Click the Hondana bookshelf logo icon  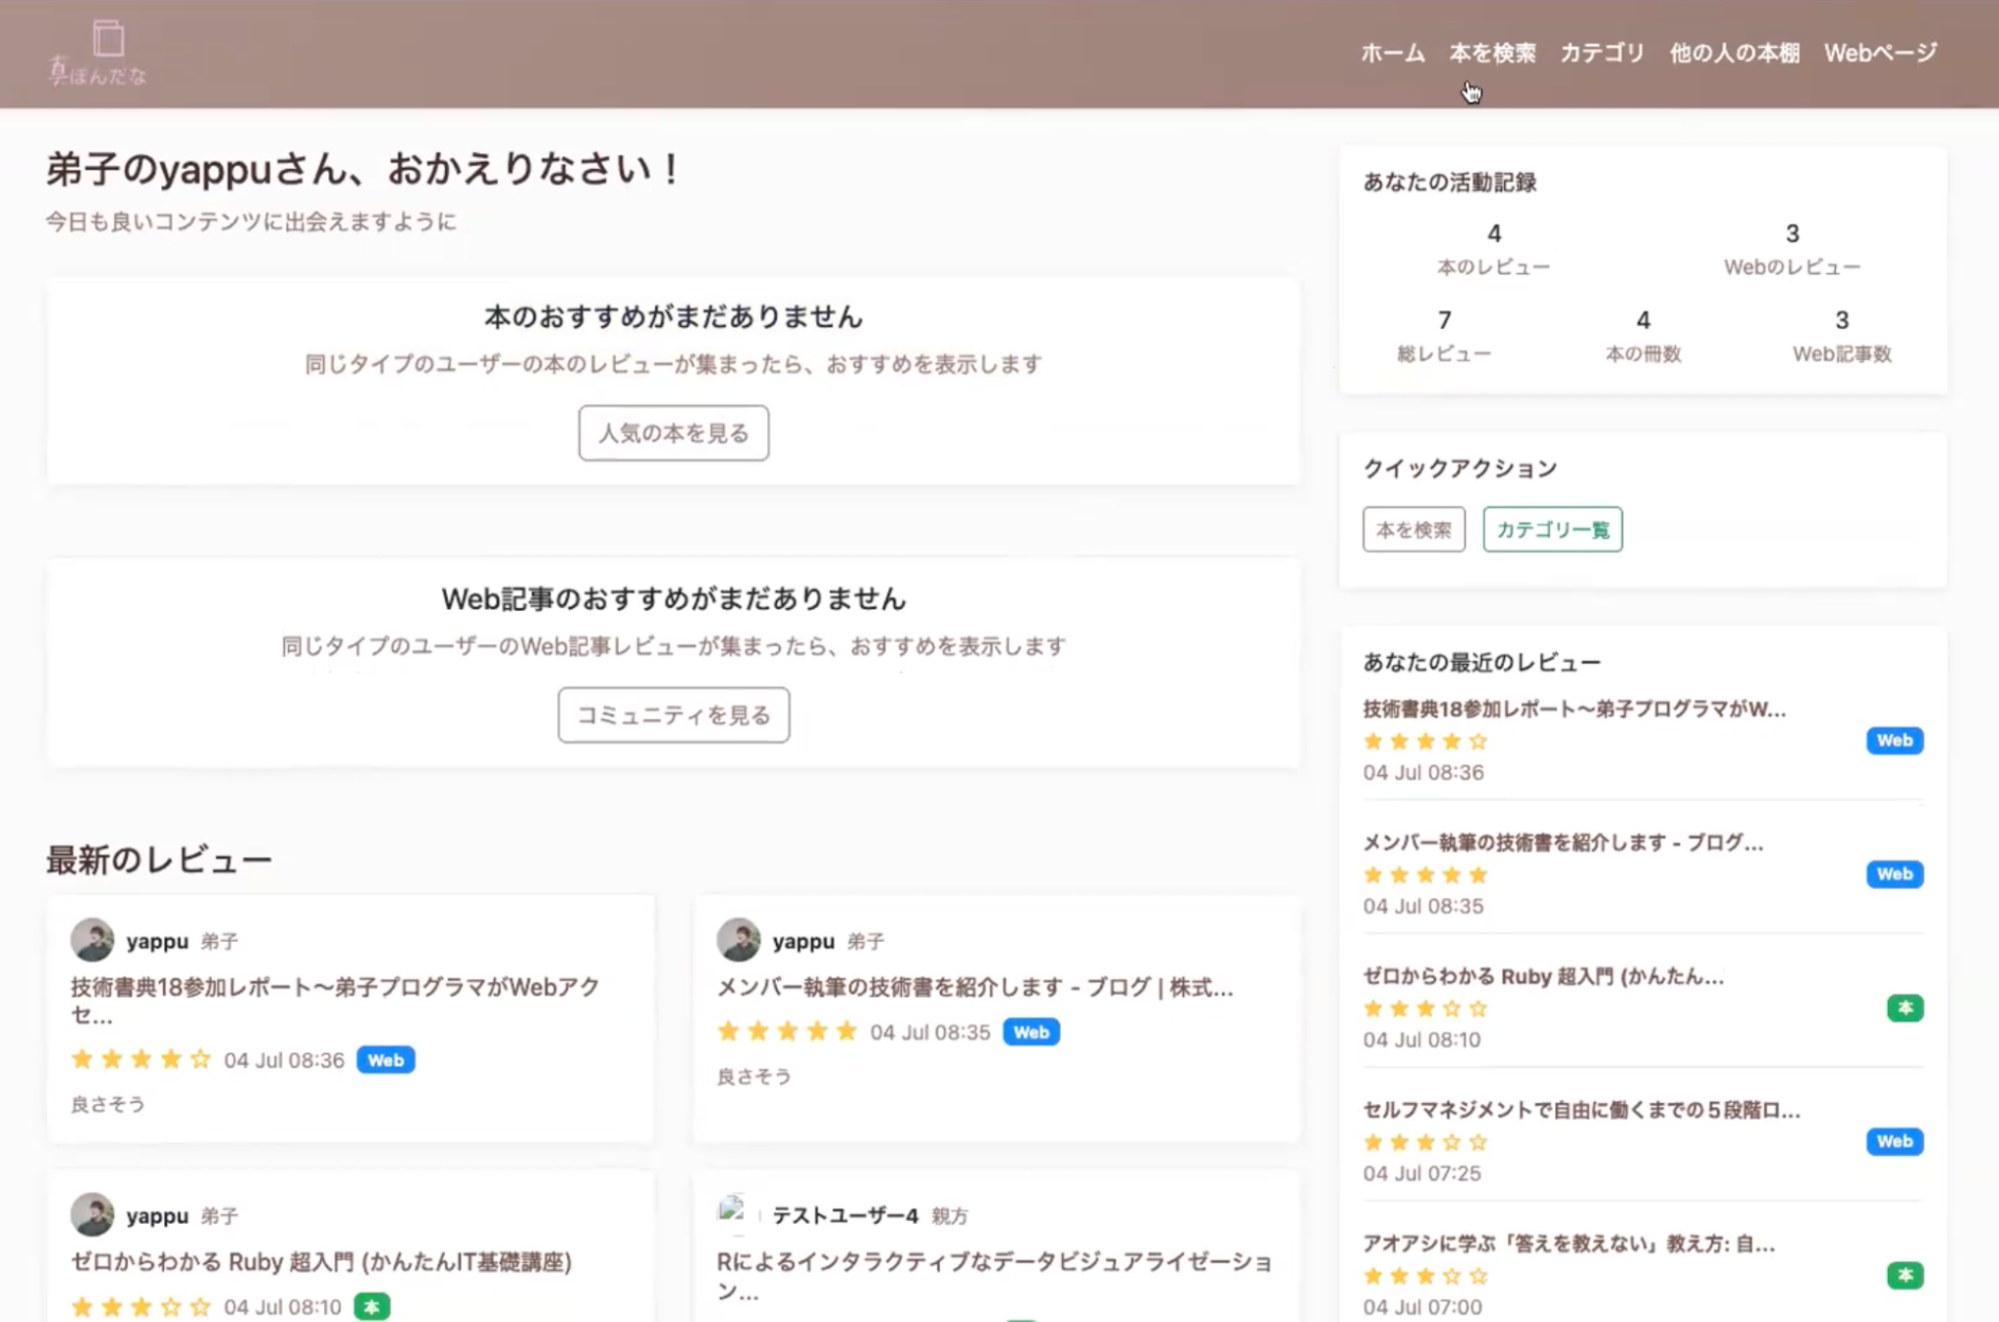point(107,40)
